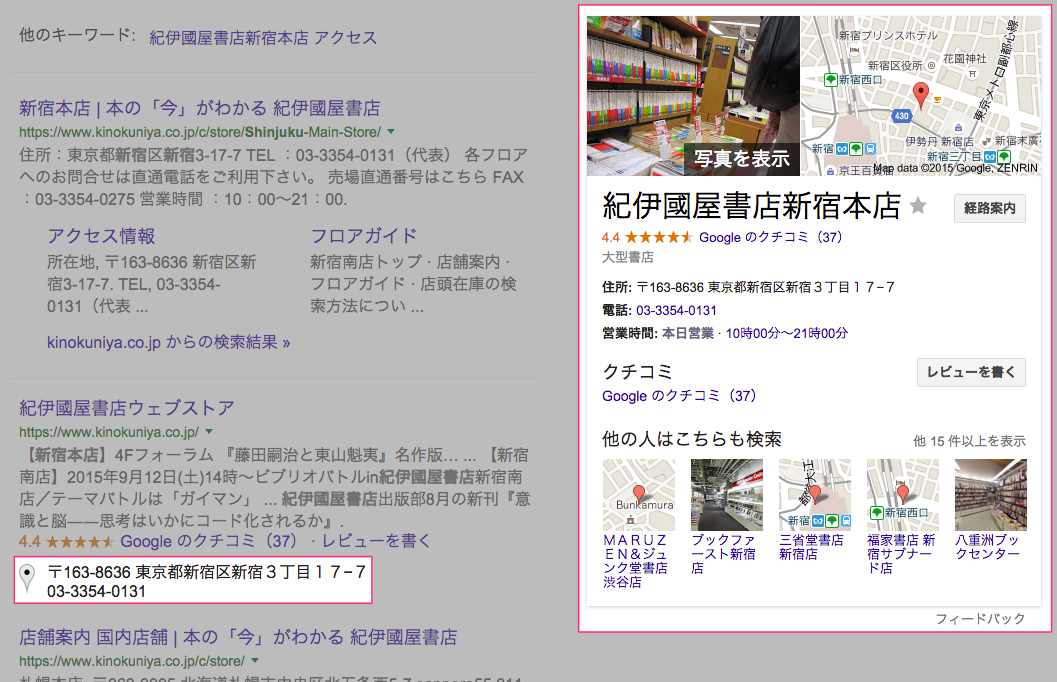The width and height of the screenshot is (1057, 682).
Task: Open the 八重洲ブックセンター photo thumbnail
Action: (x=991, y=495)
